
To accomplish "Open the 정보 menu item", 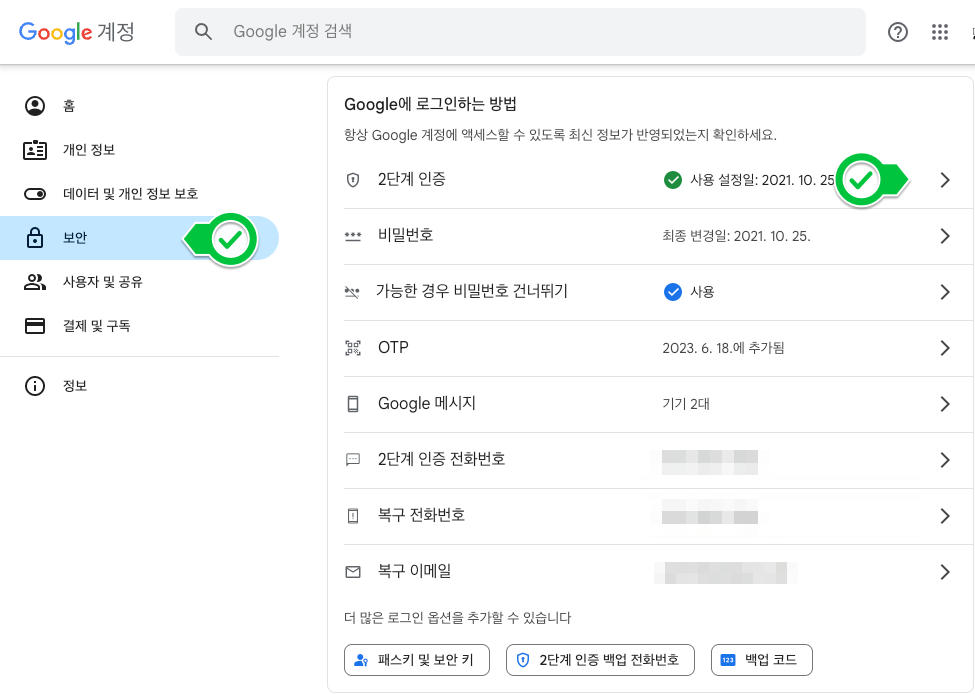I will (x=139, y=386).
